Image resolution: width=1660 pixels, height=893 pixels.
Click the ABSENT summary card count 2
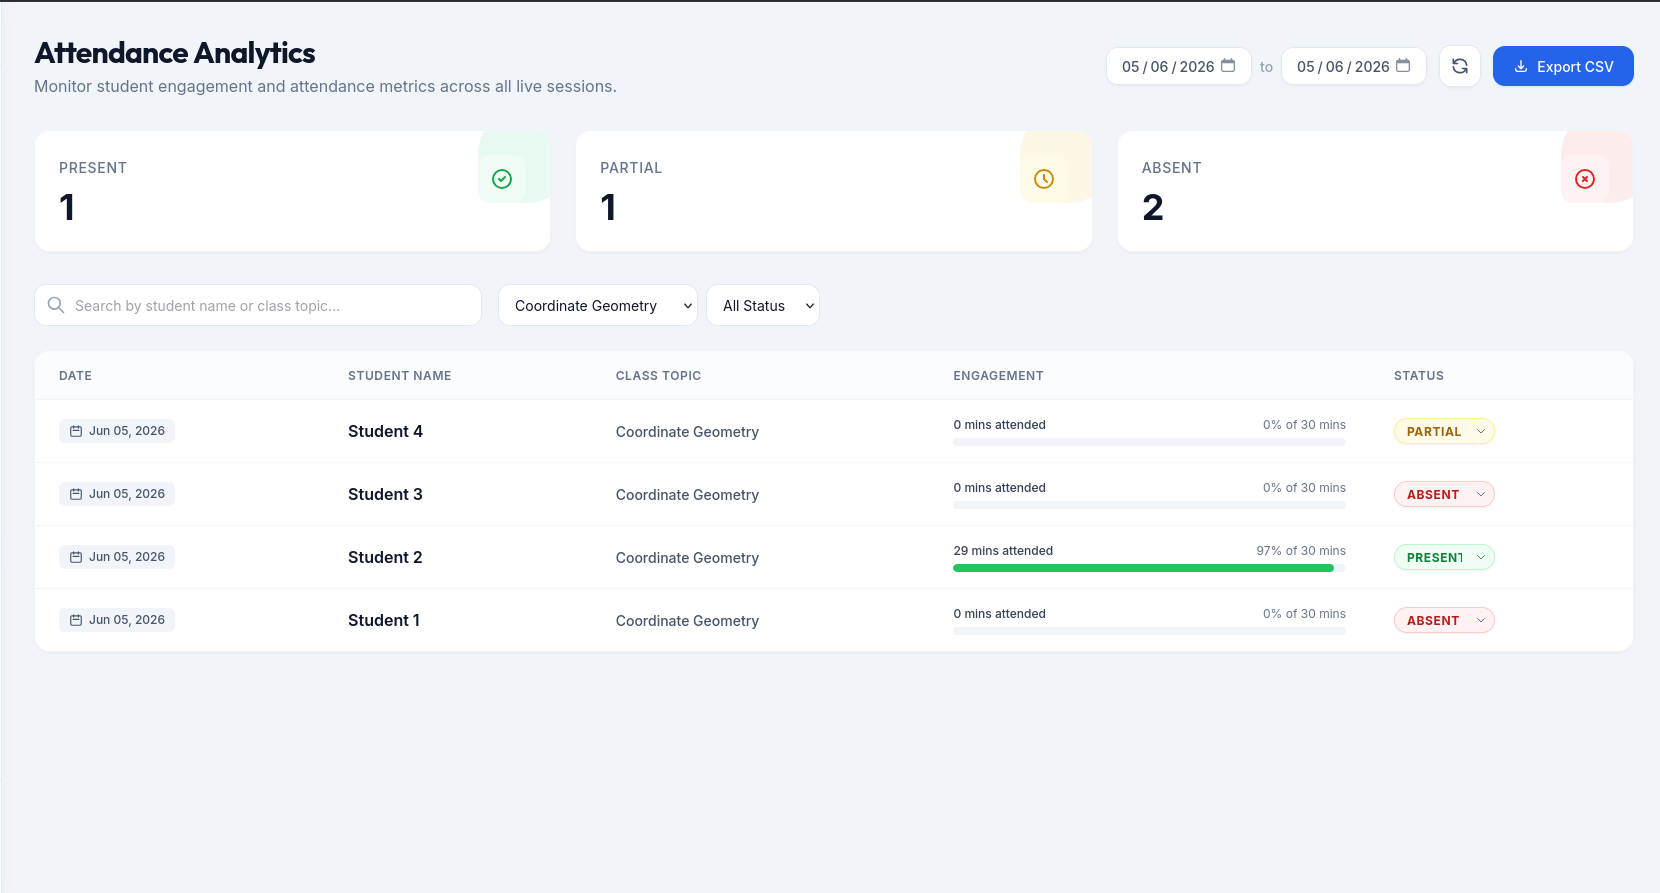click(x=1153, y=208)
